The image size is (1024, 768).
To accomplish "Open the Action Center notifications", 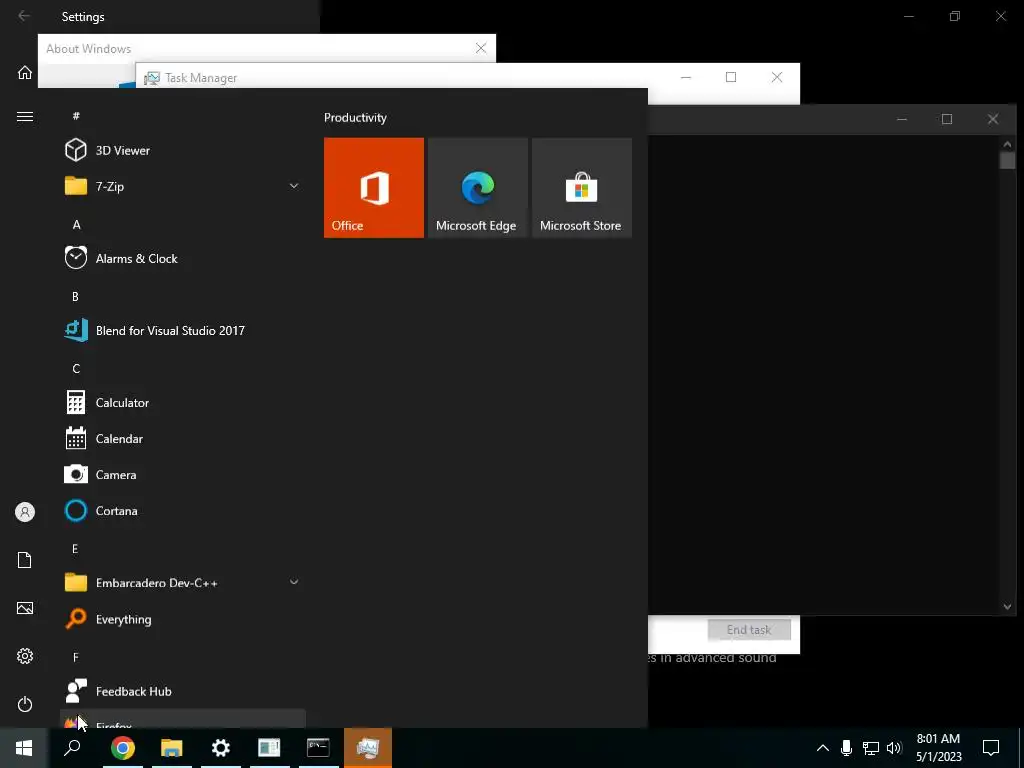I will (991, 748).
